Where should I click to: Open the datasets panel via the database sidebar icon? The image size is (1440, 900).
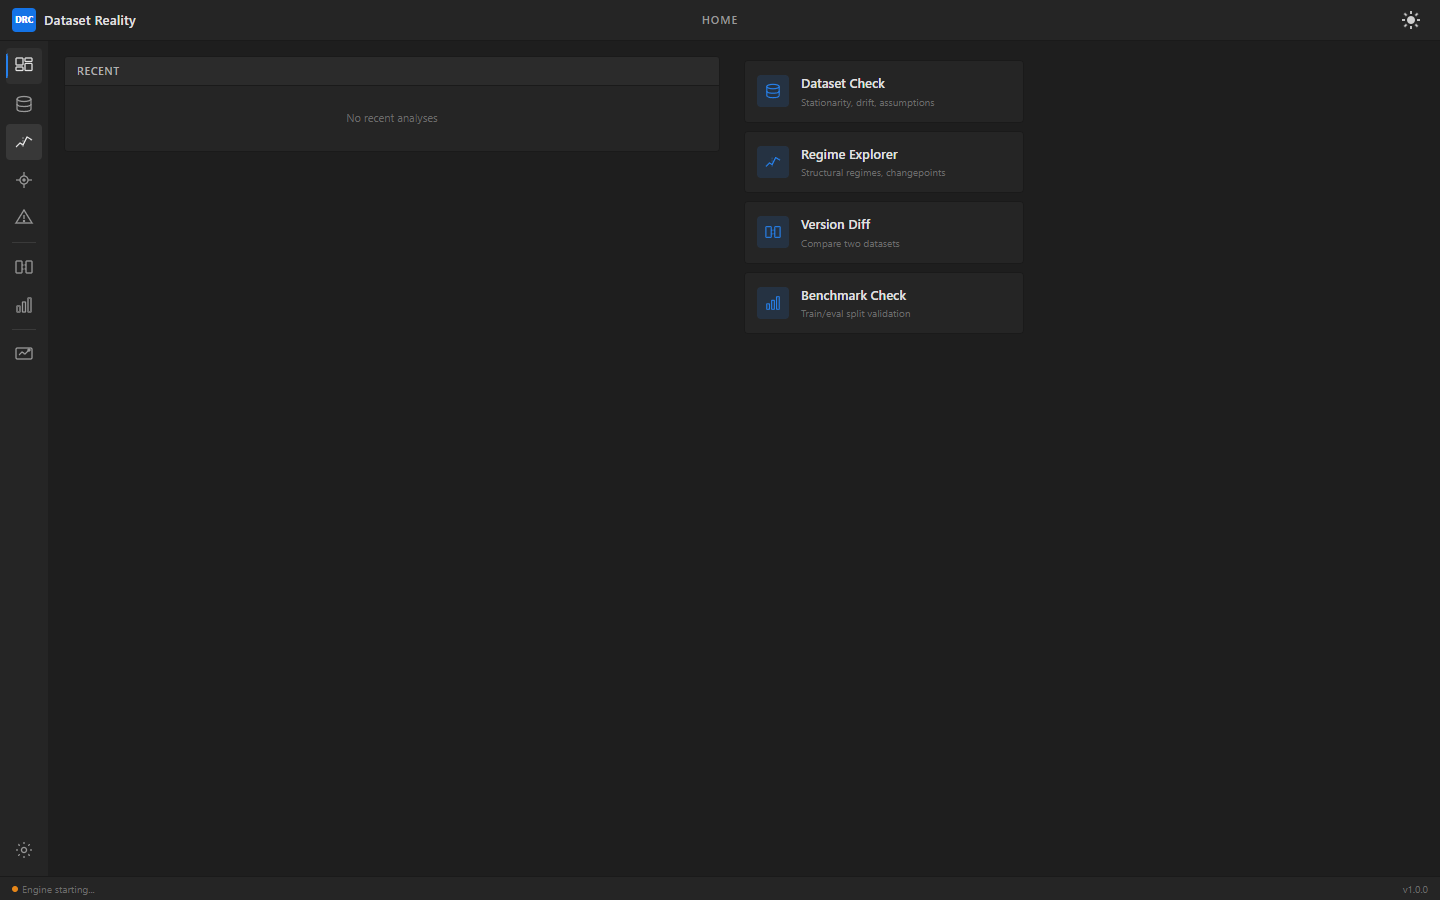click(23, 103)
